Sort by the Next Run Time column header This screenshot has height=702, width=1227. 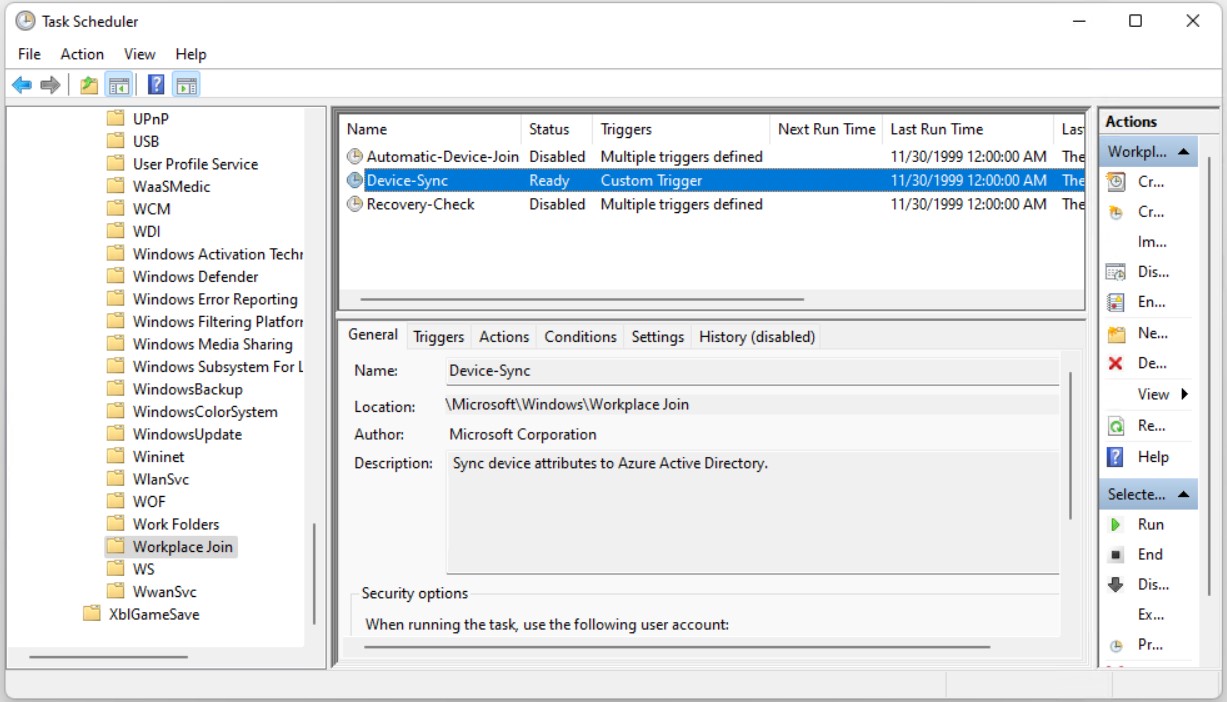826,129
